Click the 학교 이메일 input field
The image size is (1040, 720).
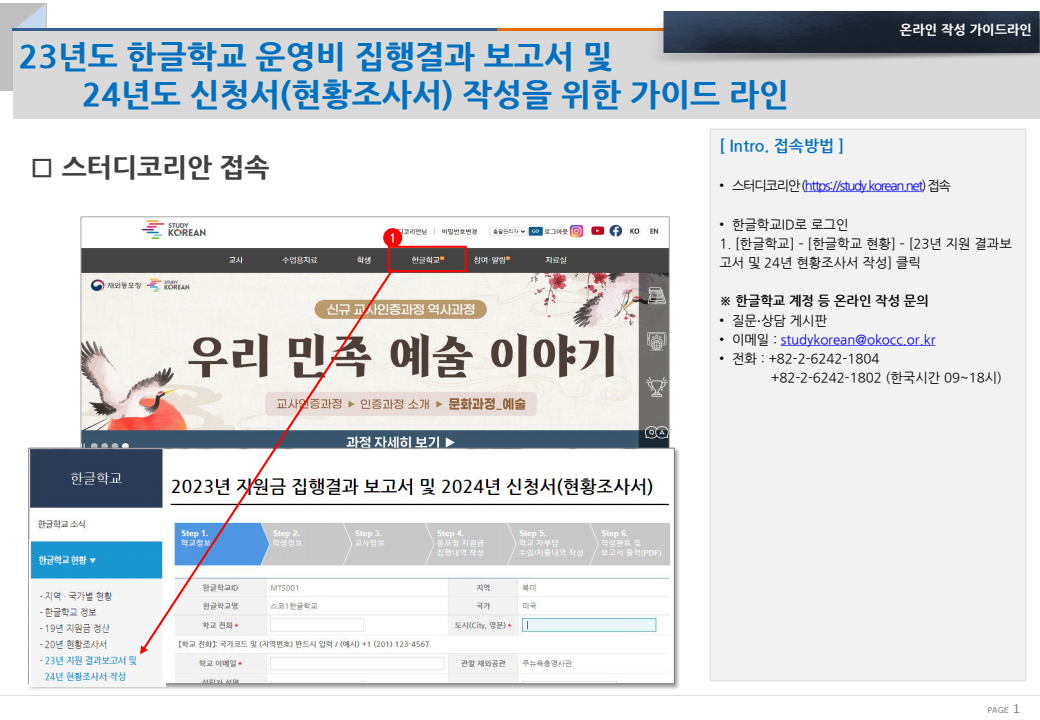coord(357,664)
